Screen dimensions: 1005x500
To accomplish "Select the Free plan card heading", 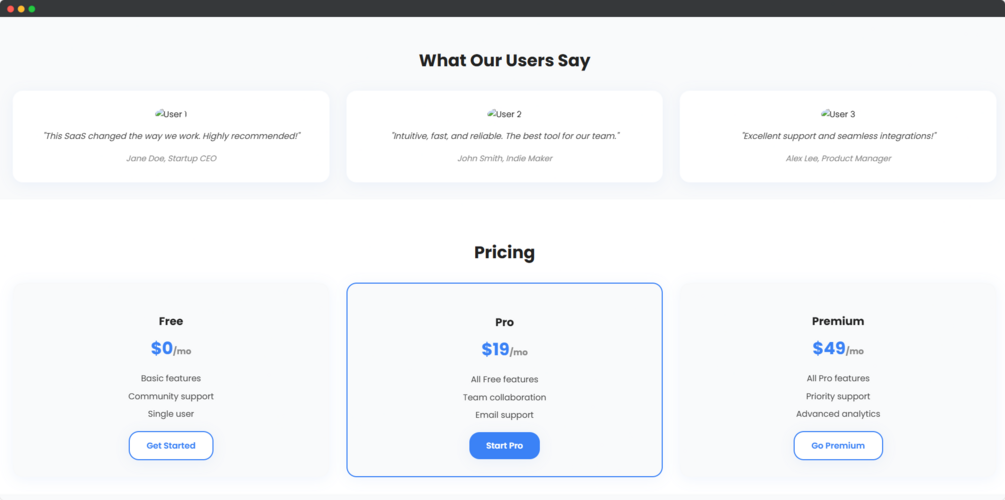I will click(x=171, y=321).
